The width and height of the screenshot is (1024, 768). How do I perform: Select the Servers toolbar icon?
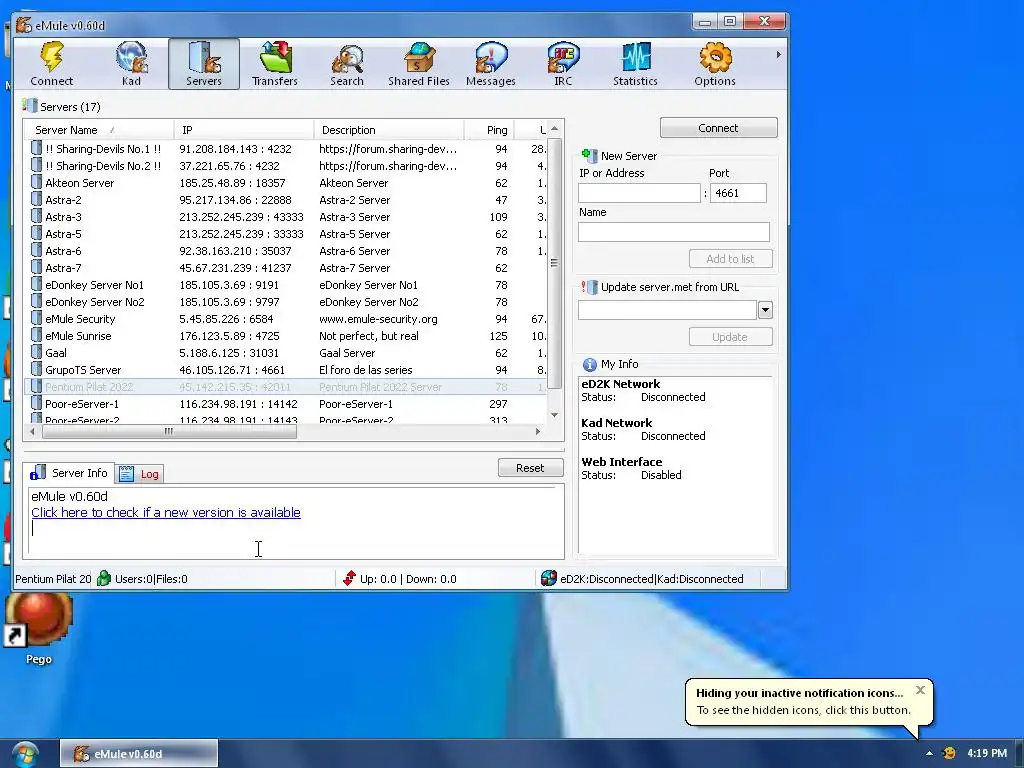point(204,64)
